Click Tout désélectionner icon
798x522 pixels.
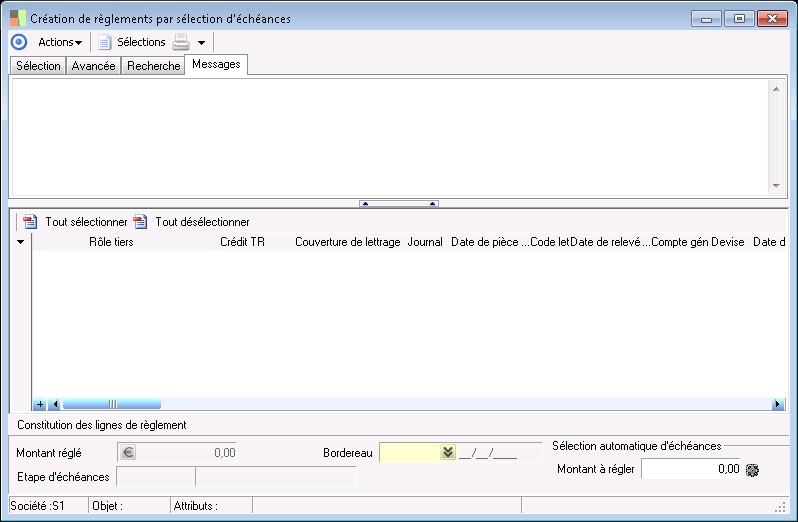140,222
